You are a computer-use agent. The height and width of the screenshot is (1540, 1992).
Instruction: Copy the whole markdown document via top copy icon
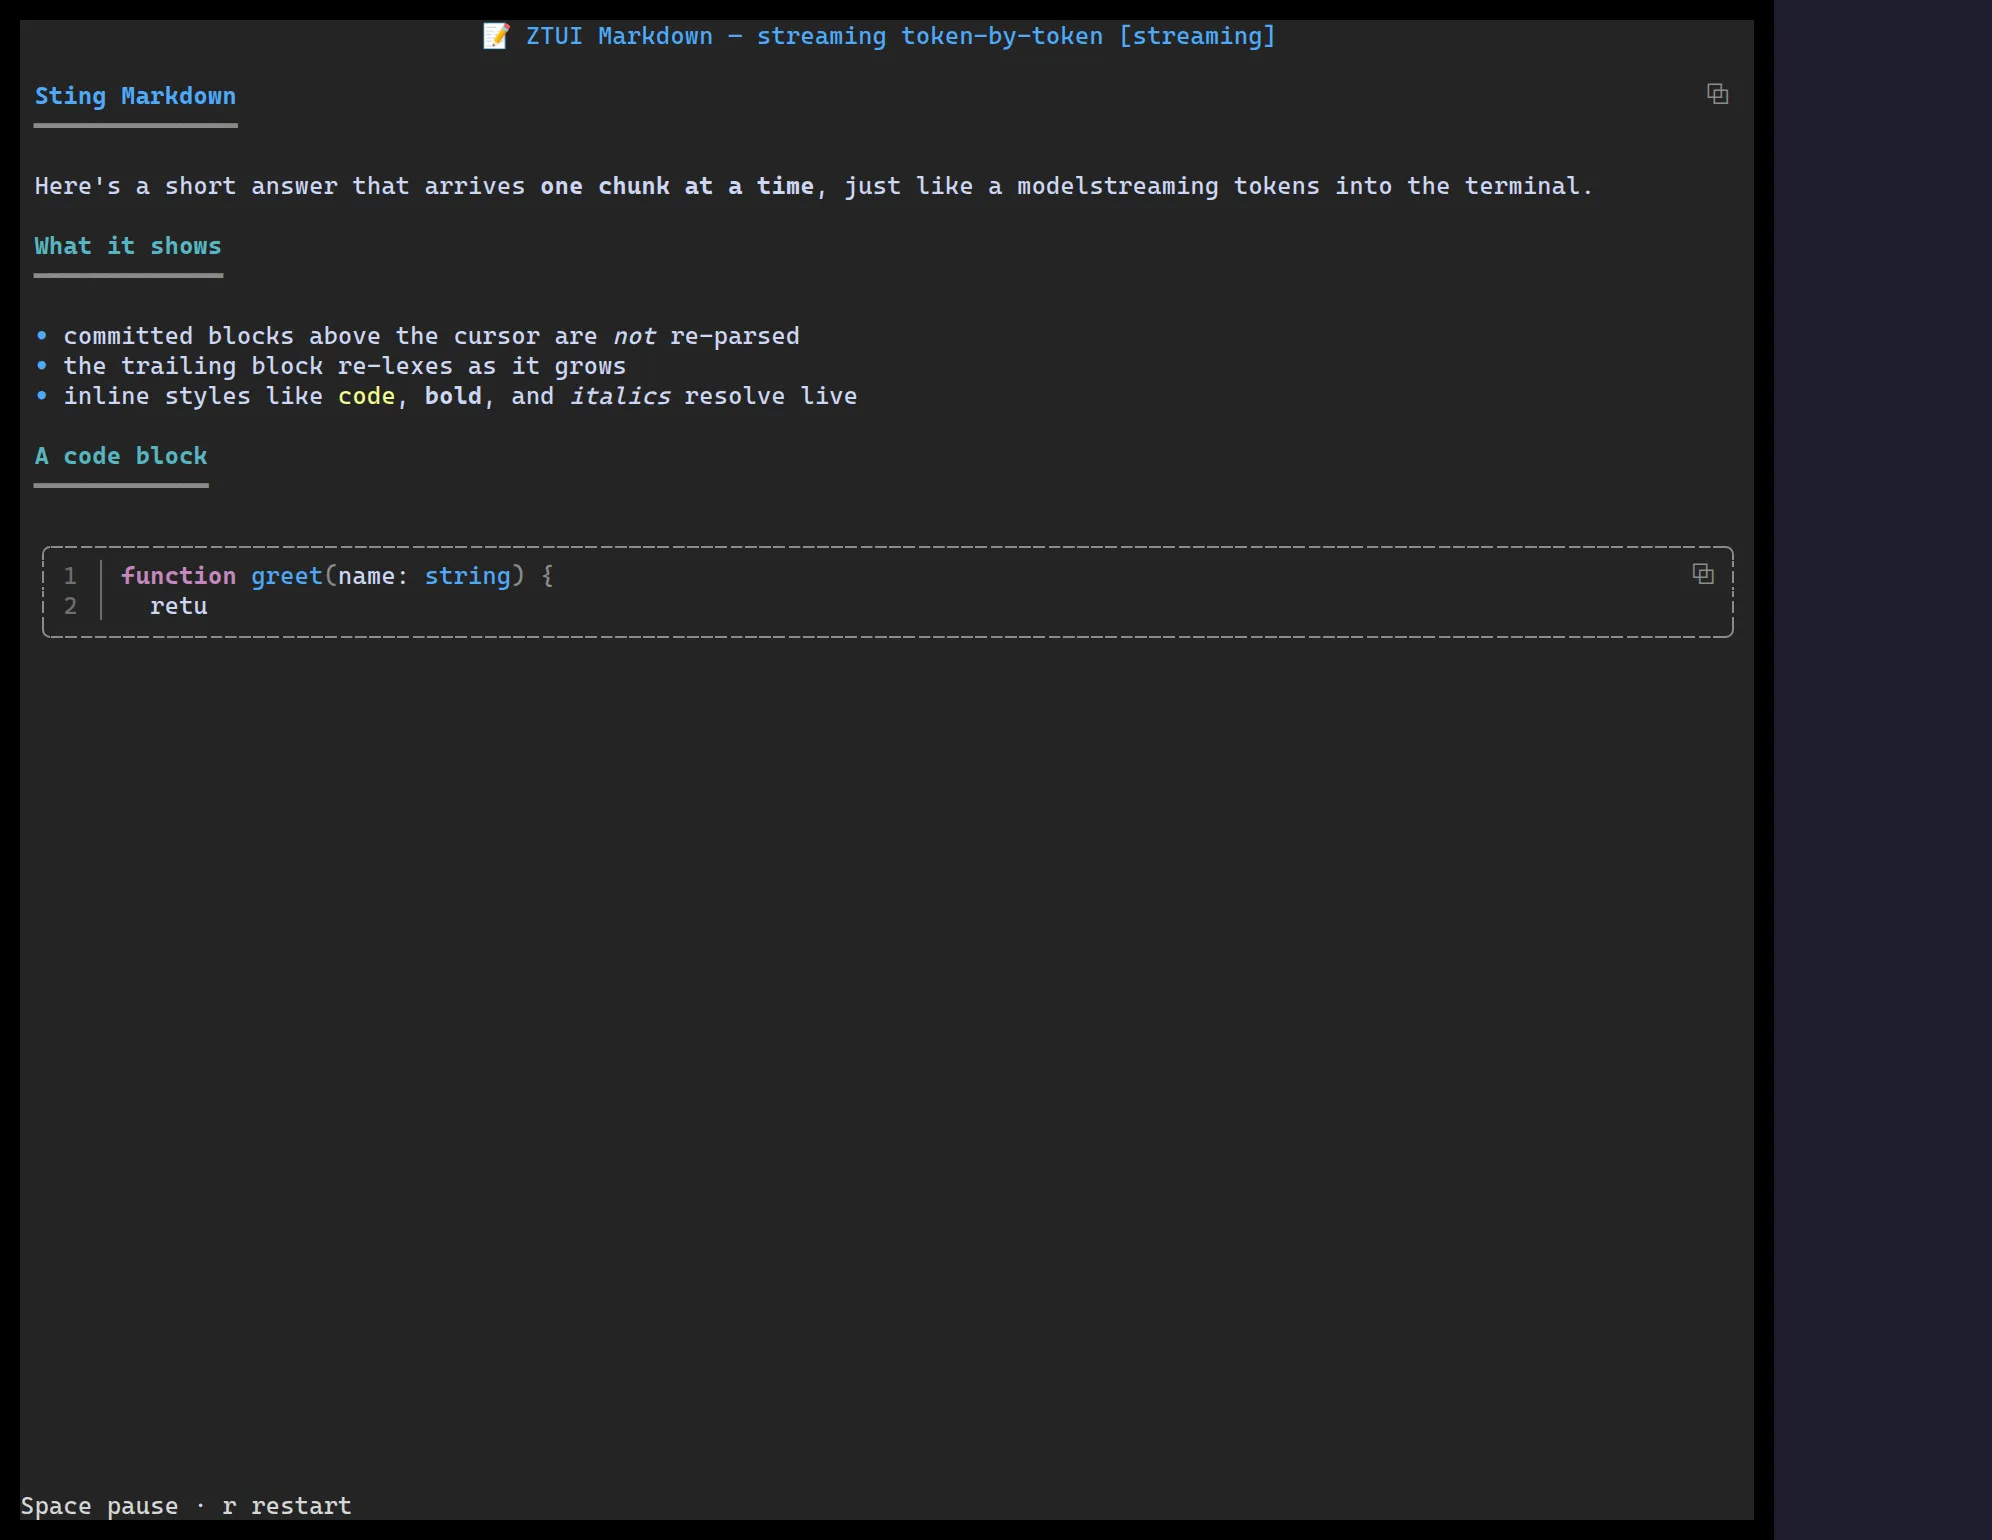1717,94
